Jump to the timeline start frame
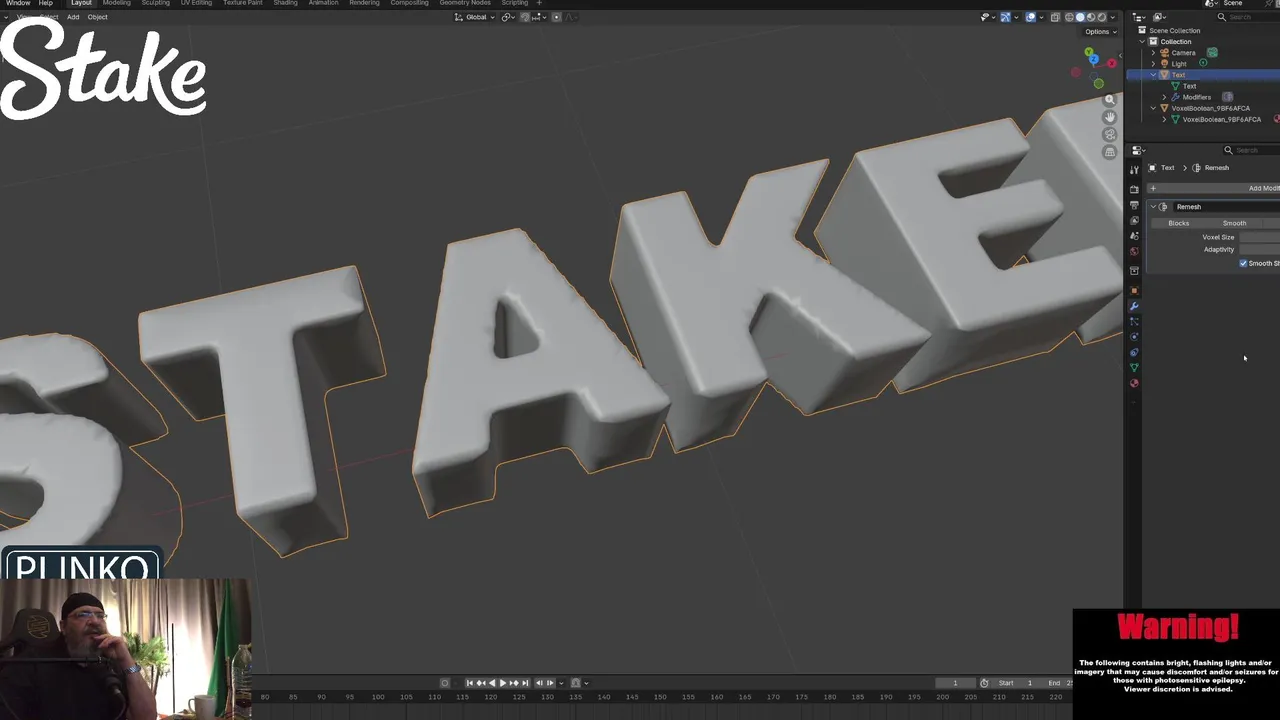The width and height of the screenshot is (1280, 720). click(469, 683)
